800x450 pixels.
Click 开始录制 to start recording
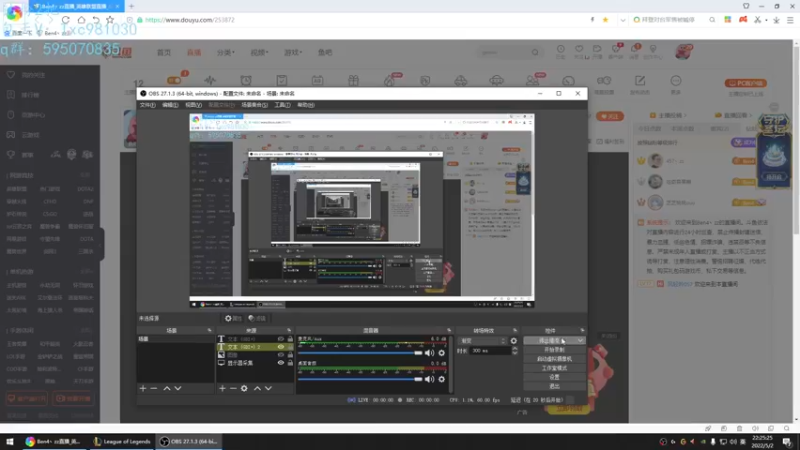554,350
